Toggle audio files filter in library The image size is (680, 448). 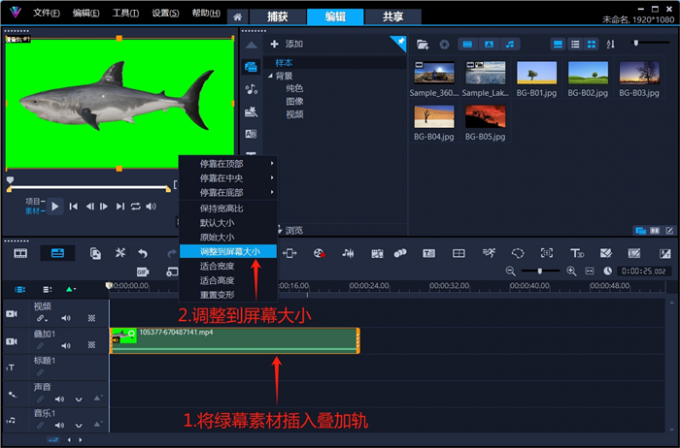(x=510, y=44)
